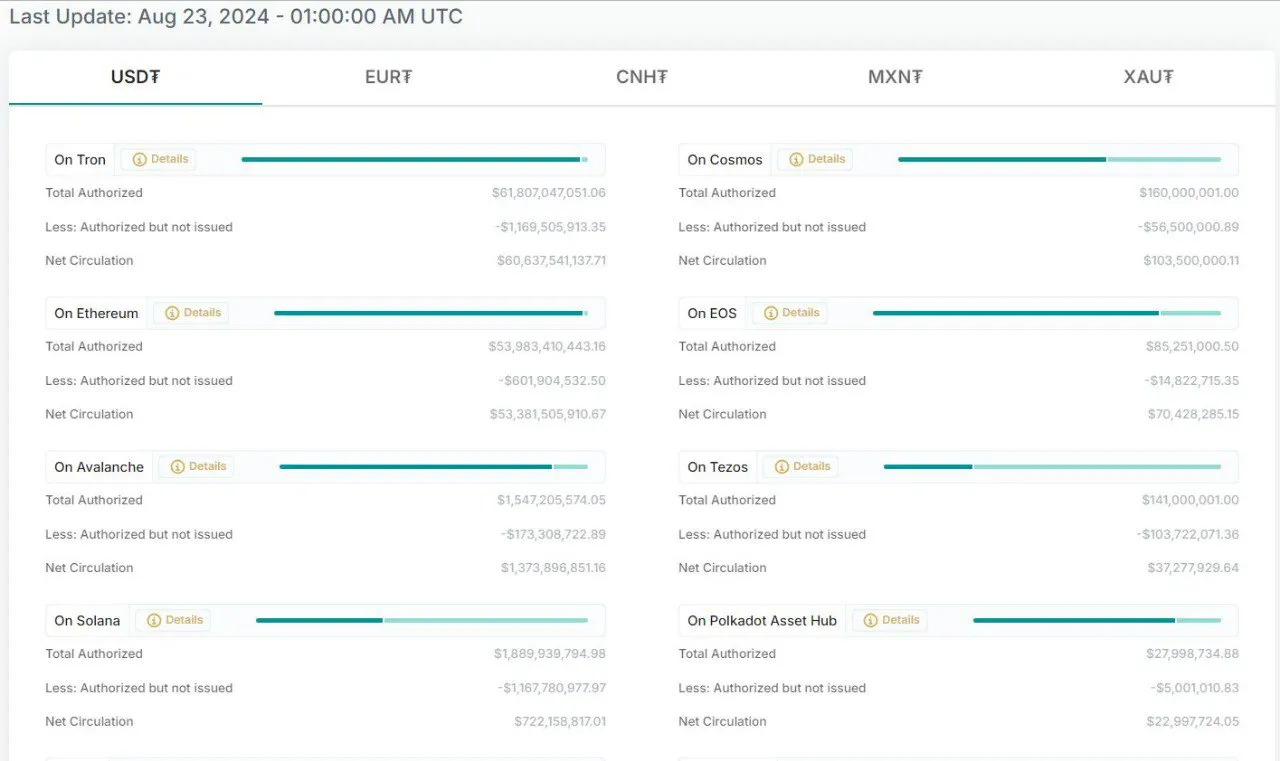The height and width of the screenshot is (761, 1280).
Task: Open Details text for On Tron
Action: (x=169, y=159)
